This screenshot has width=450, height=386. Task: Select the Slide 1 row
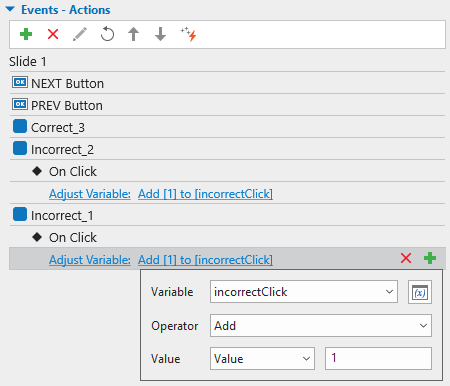(x=227, y=61)
